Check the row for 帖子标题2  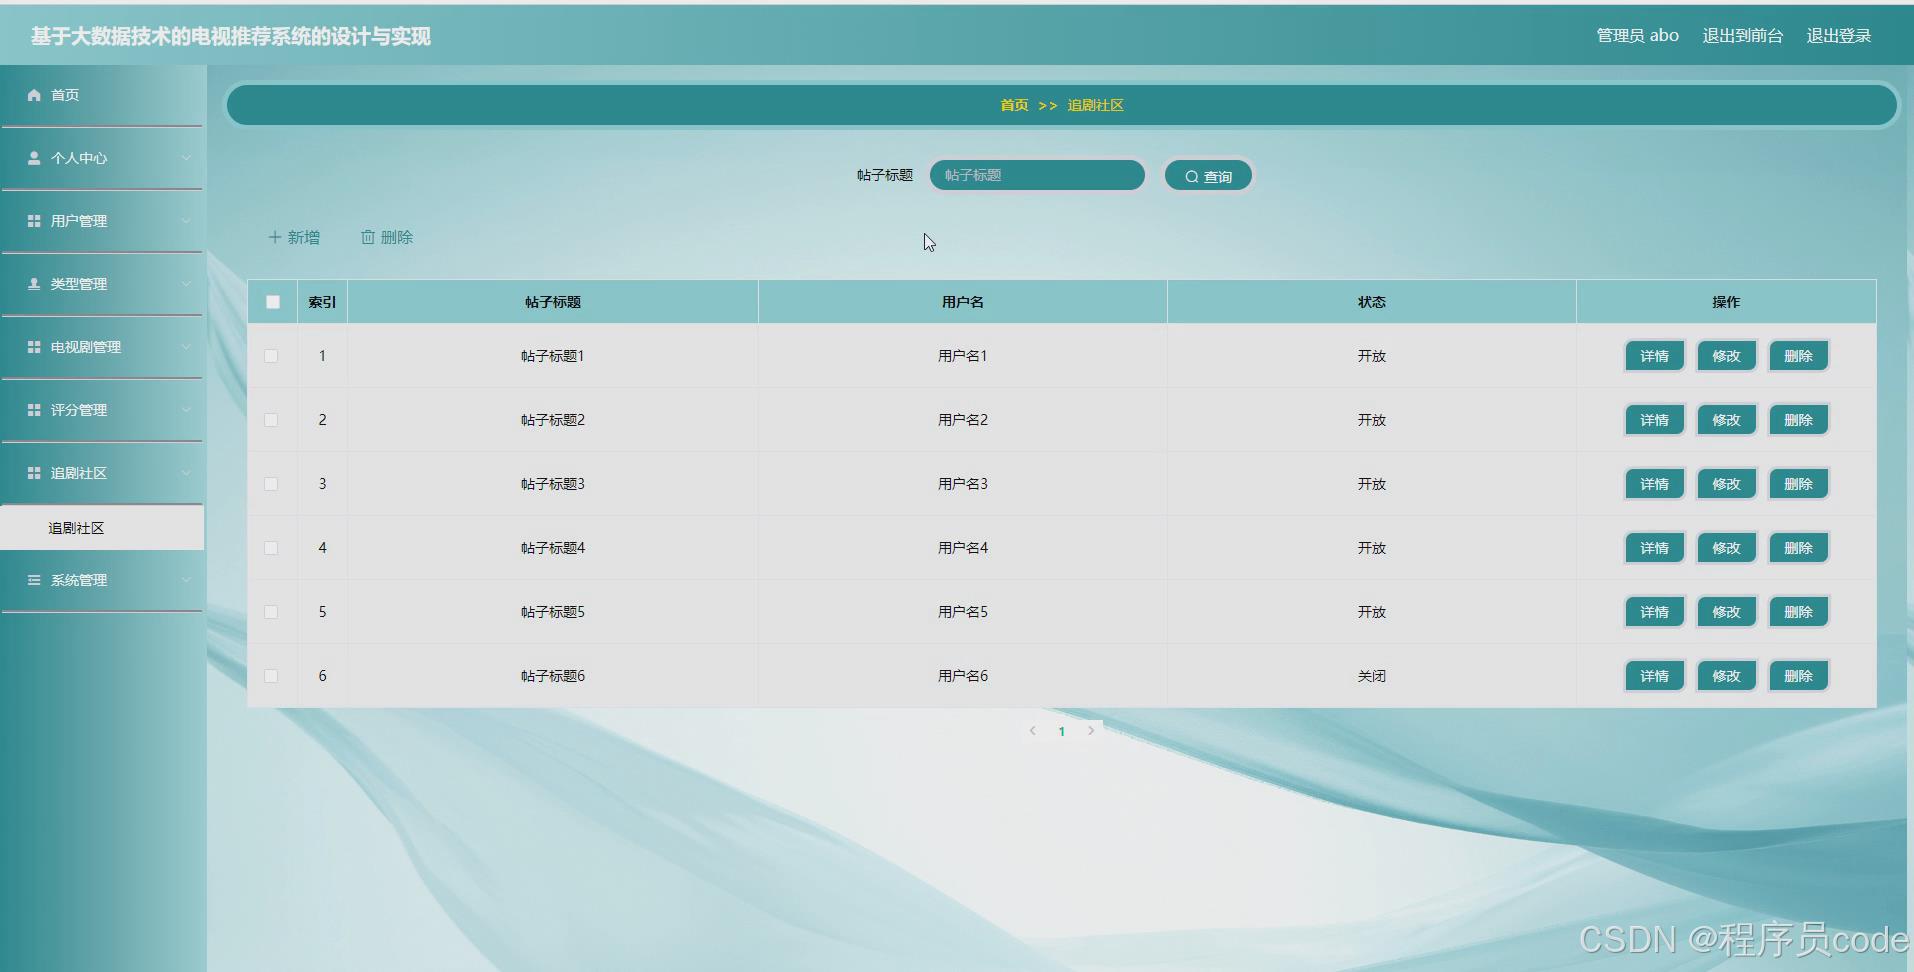[271, 420]
